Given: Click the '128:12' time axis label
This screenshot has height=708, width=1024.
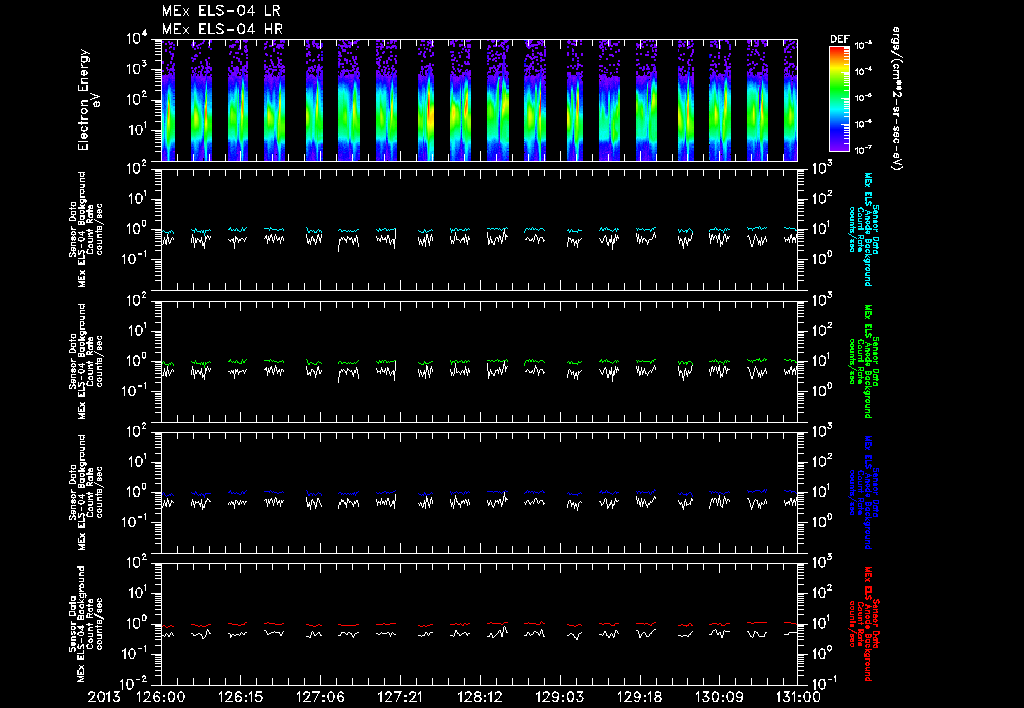Looking at the screenshot, I should [479, 697].
